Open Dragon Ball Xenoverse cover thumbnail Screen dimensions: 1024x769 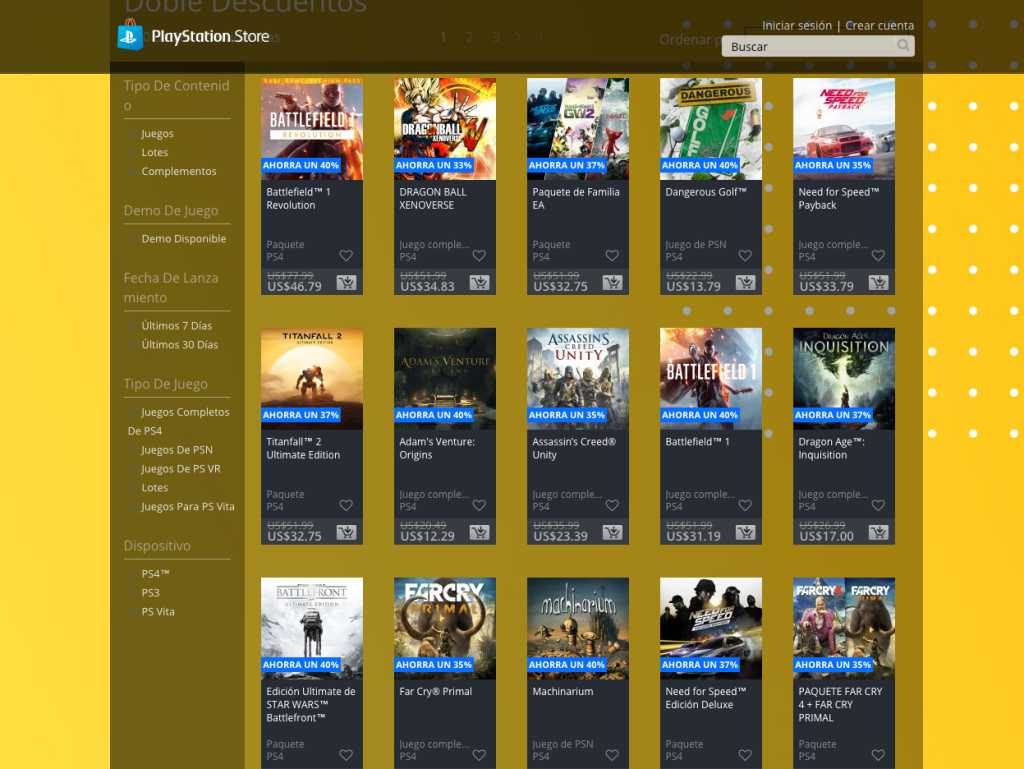[445, 129]
